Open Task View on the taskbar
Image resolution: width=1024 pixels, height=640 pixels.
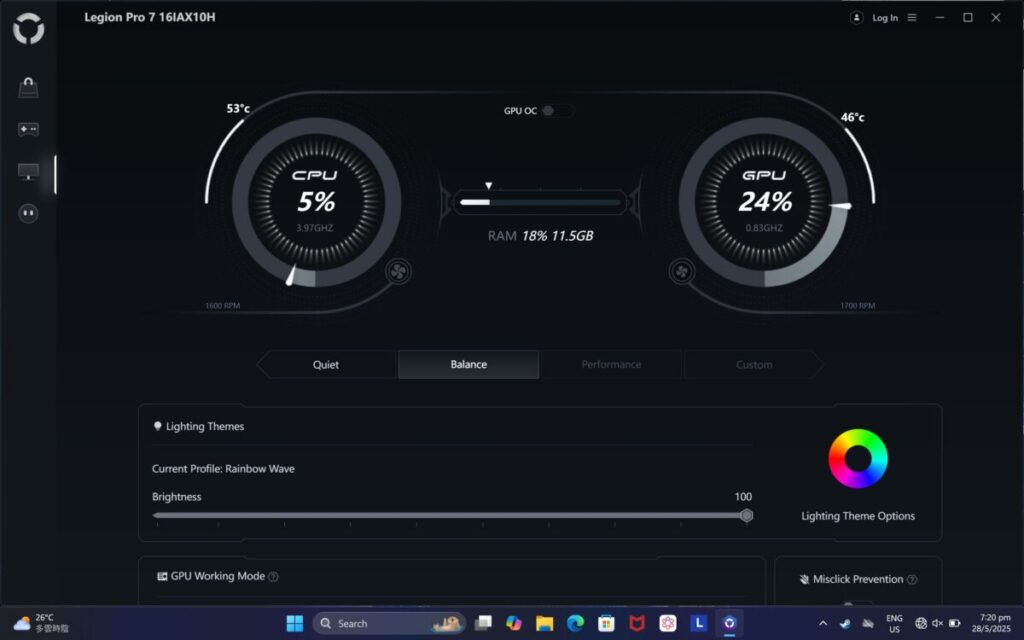click(483, 624)
